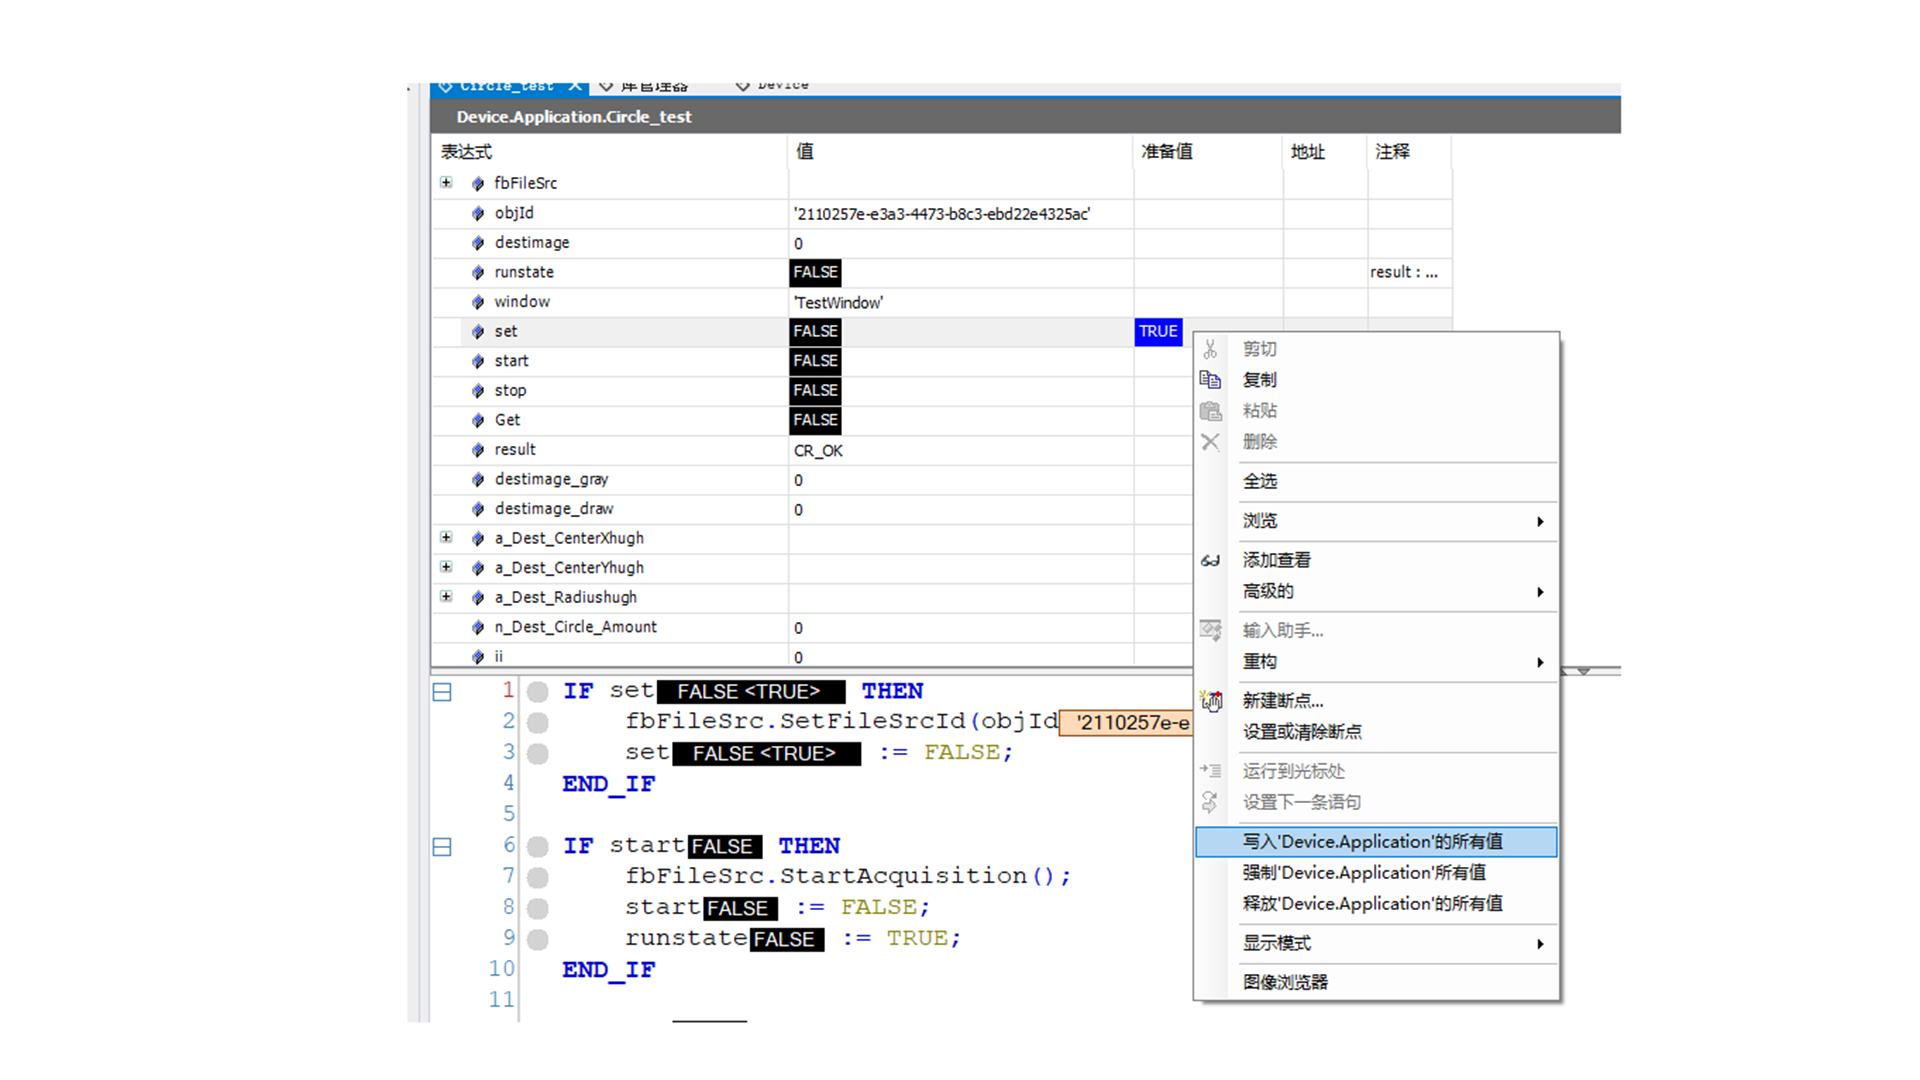Image resolution: width=1920 pixels, height=1080 pixels.
Task: Click the objId value field
Action: (x=941, y=214)
